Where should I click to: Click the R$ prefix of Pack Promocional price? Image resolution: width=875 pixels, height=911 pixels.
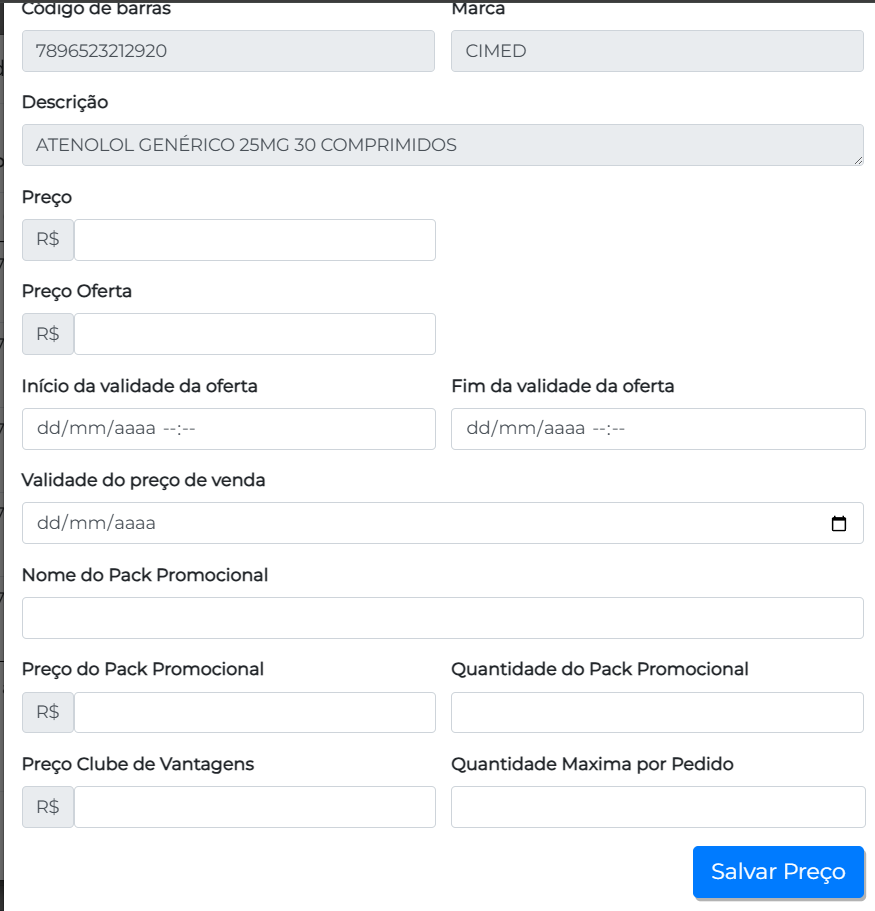(x=48, y=712)
